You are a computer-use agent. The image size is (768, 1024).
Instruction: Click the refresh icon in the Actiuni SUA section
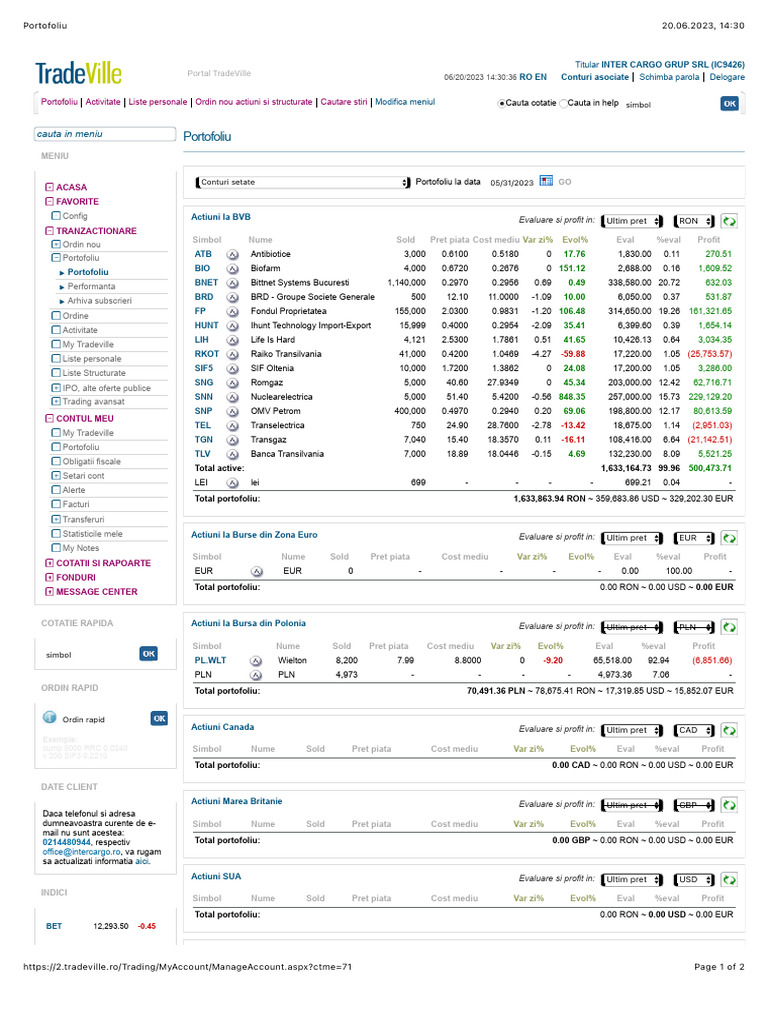click(x=729, y=880)
